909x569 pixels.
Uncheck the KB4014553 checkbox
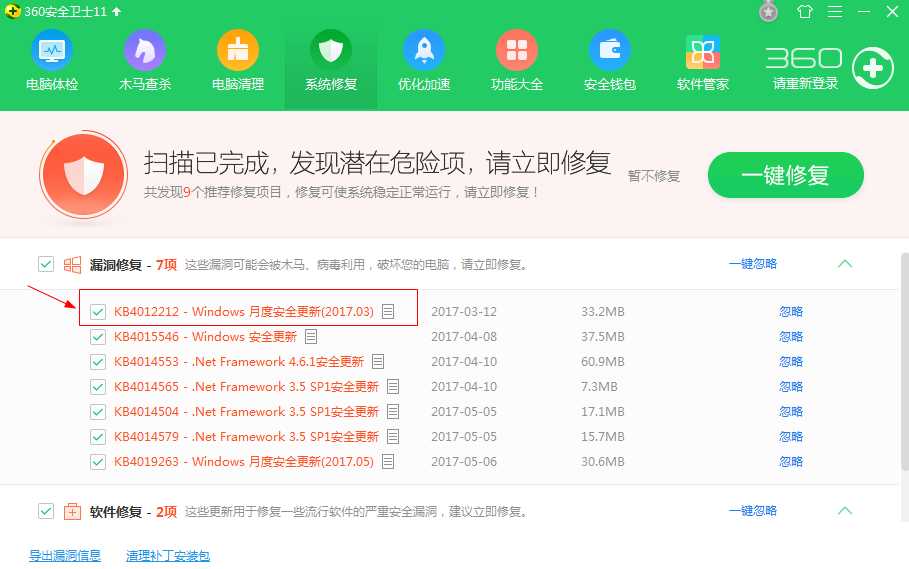pyautogui.click(x=98, y=362)
